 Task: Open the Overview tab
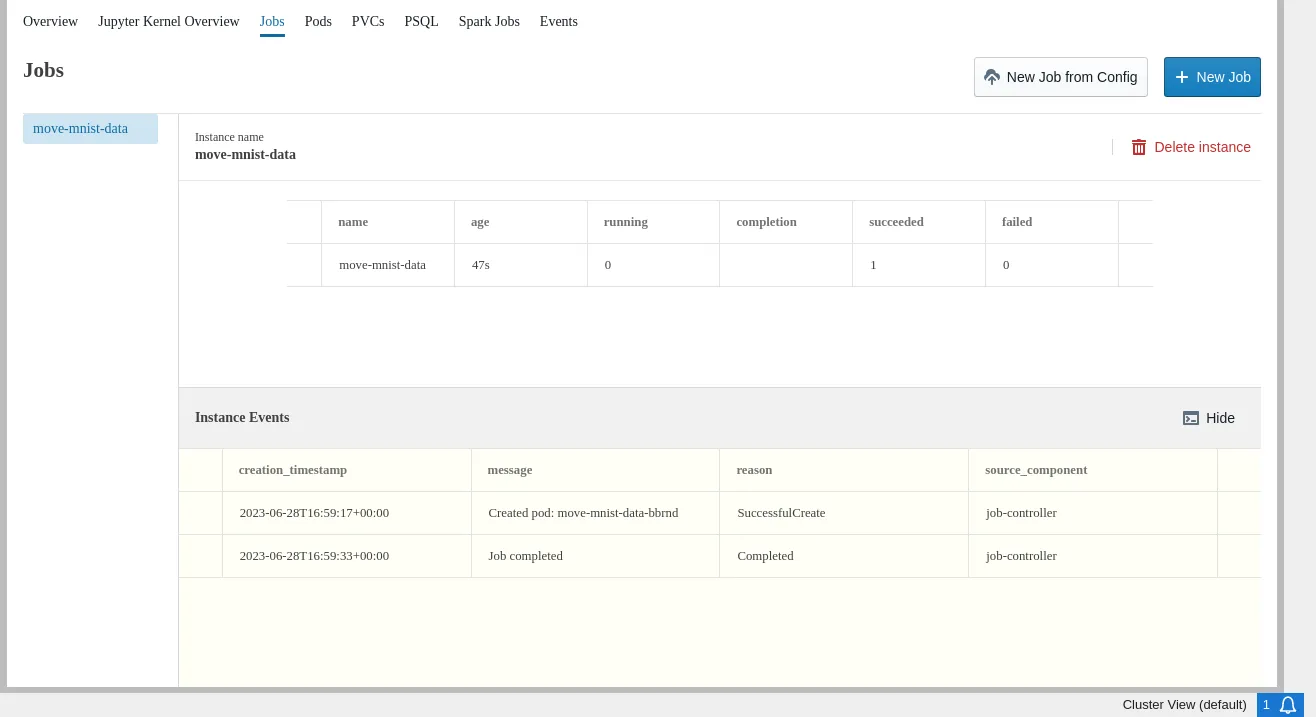pos(50,21)
